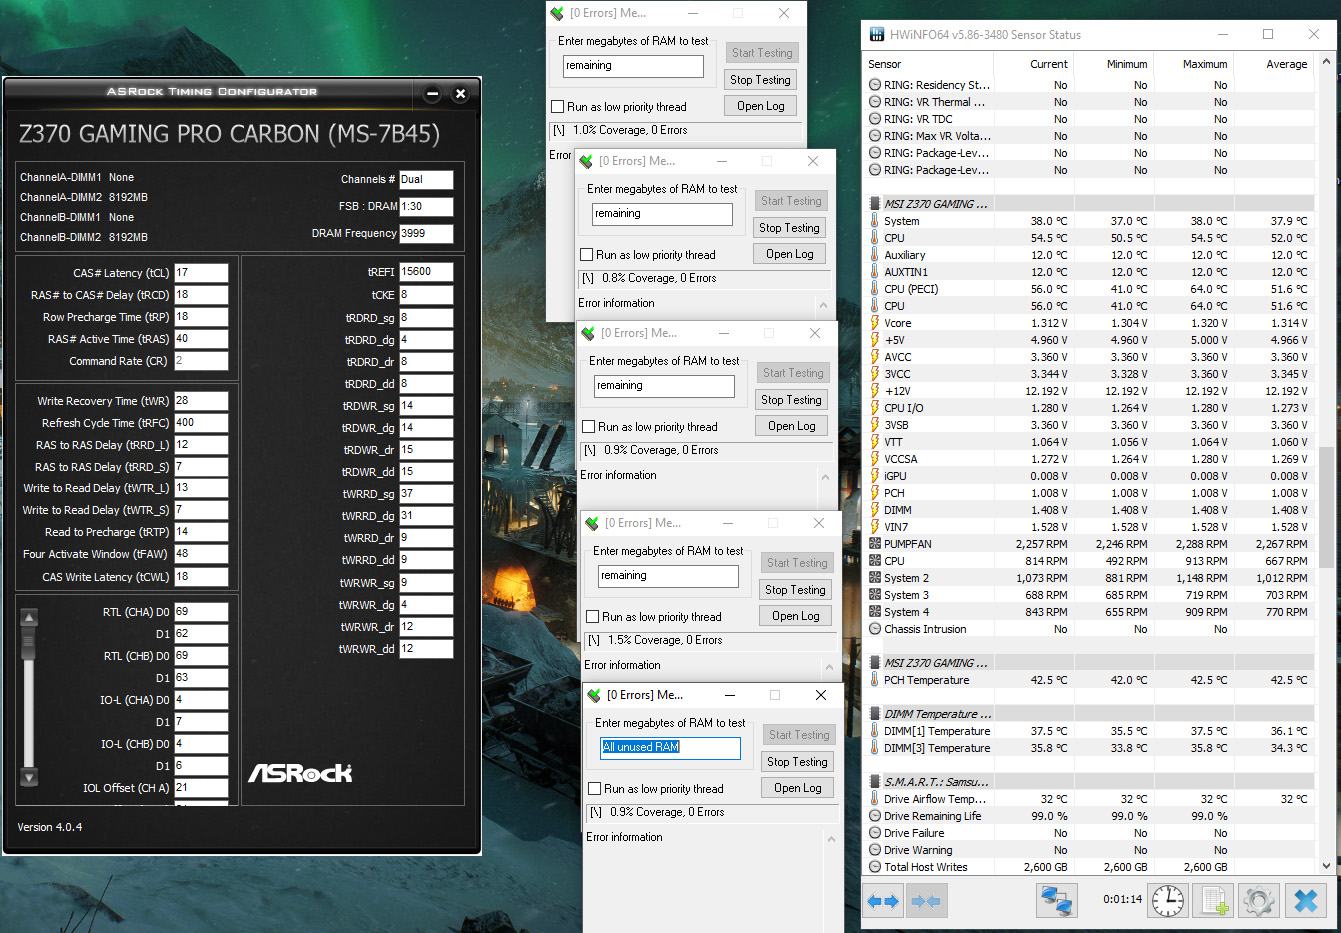This screenshot has width=1341, height=933.
Task: Click circle icon beside Drive Failure row
Action: (x=875, y=833)
